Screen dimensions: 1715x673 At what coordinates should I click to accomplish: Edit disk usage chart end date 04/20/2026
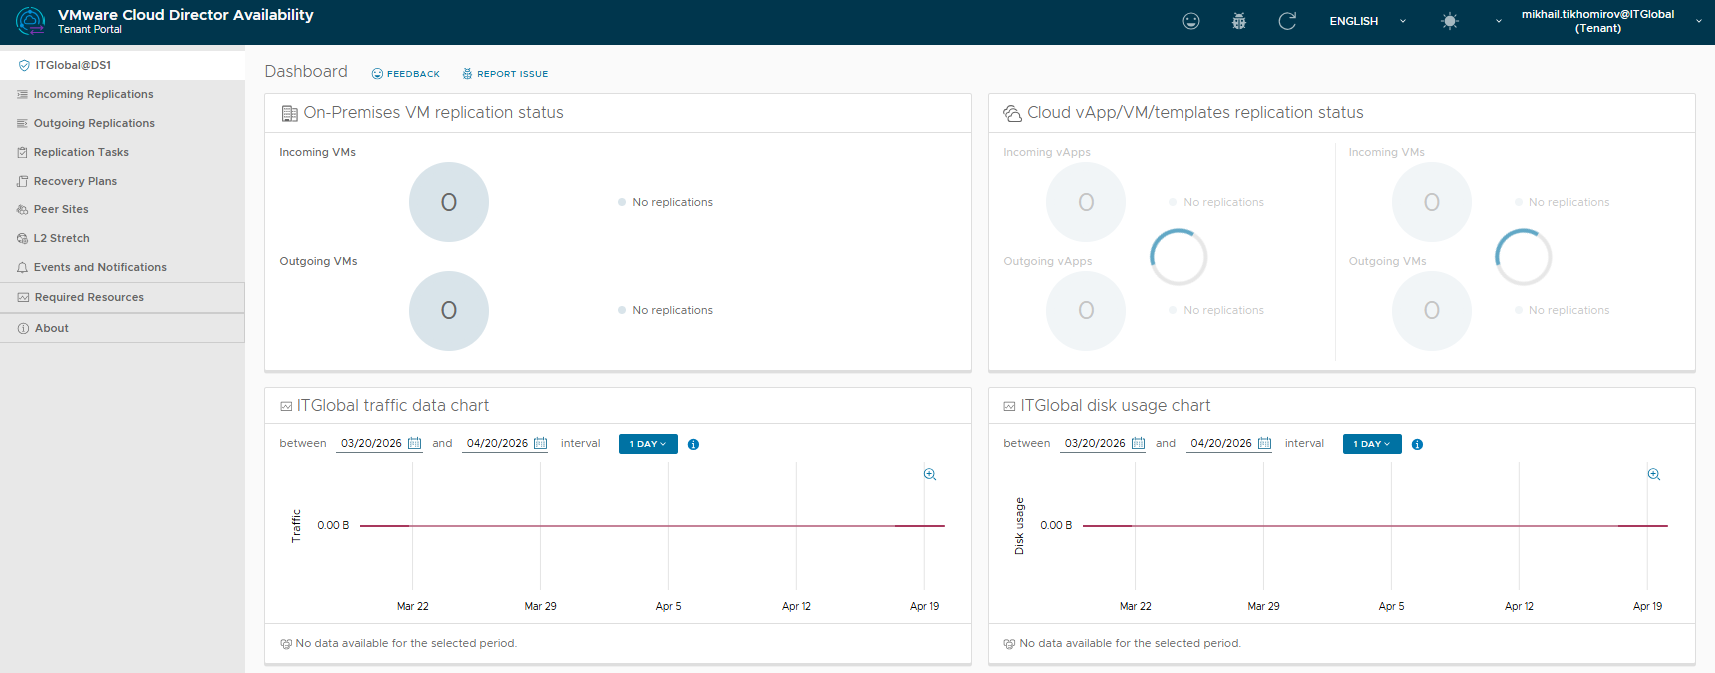pos(1221,443)
